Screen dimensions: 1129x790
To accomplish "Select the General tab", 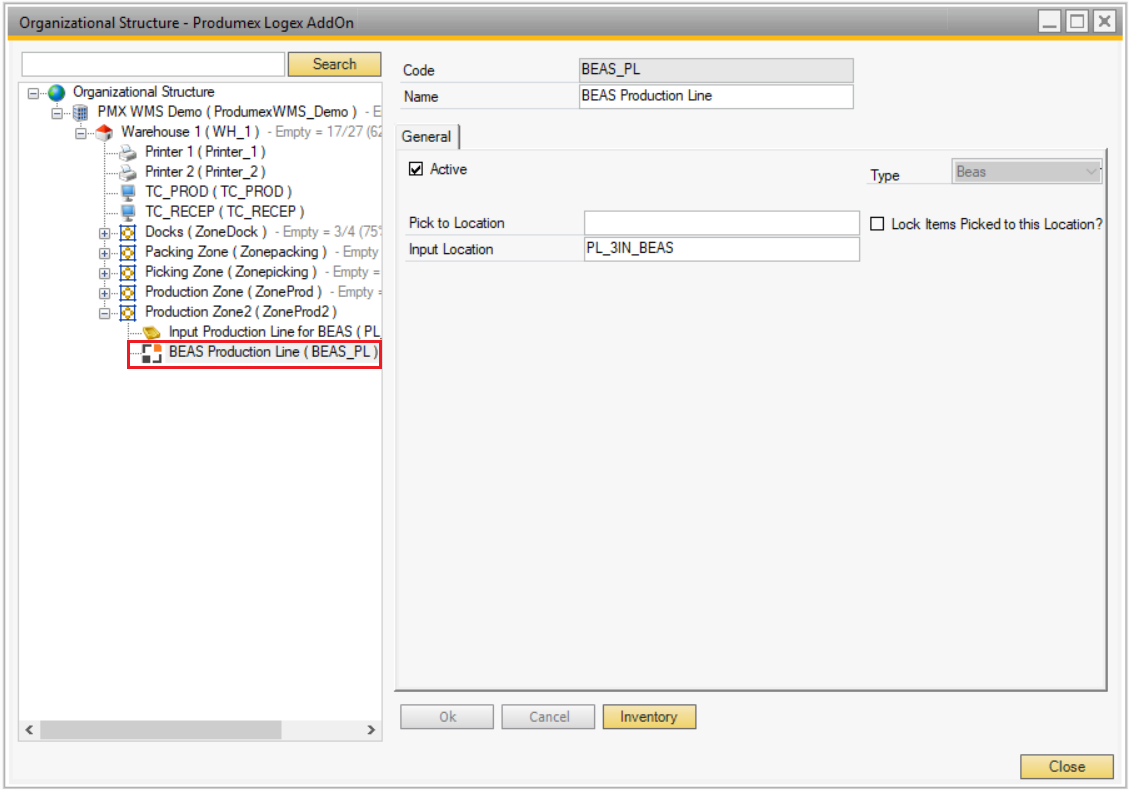I will [x=426, y=137].
